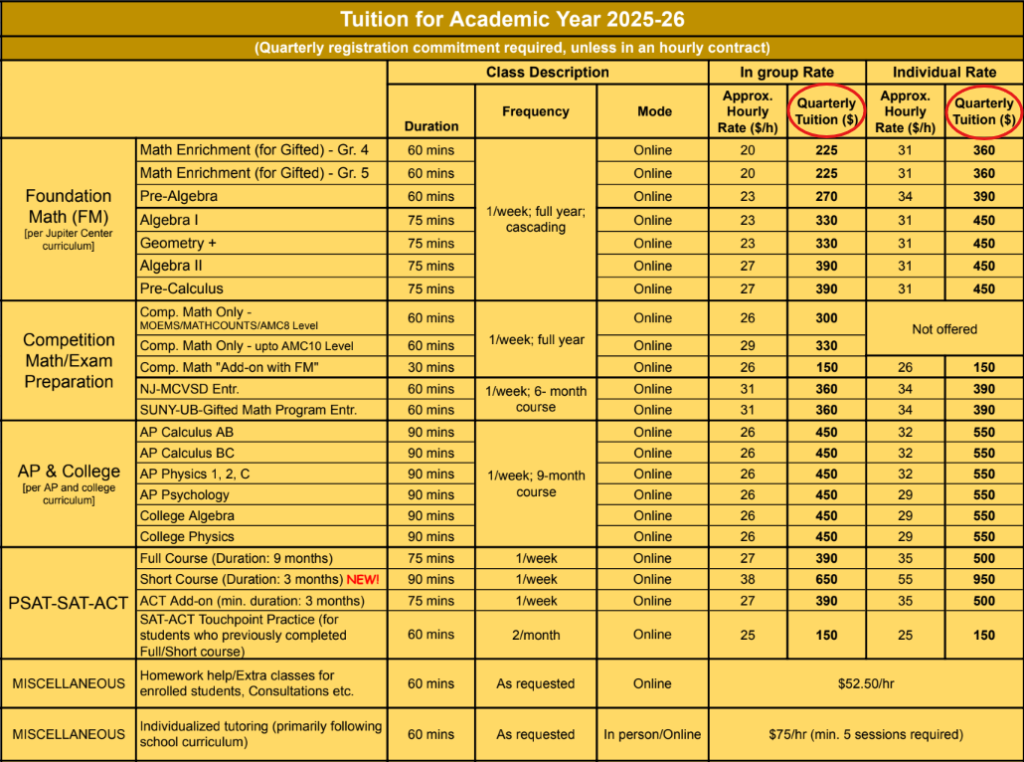Image resolution: width=1024 pixels, height=762 pixels.
Task: Click the 2/month frequency cell
Action: coord(536,634)
